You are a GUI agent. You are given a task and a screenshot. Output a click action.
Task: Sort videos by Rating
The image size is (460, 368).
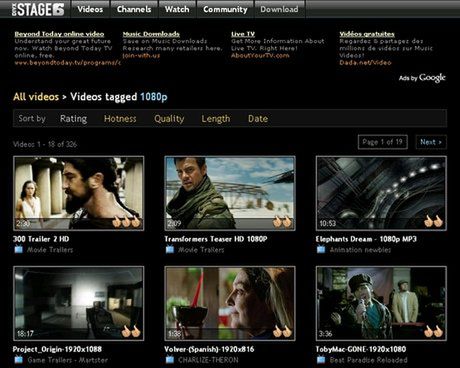pyautogui.click(x=73, y=119)
